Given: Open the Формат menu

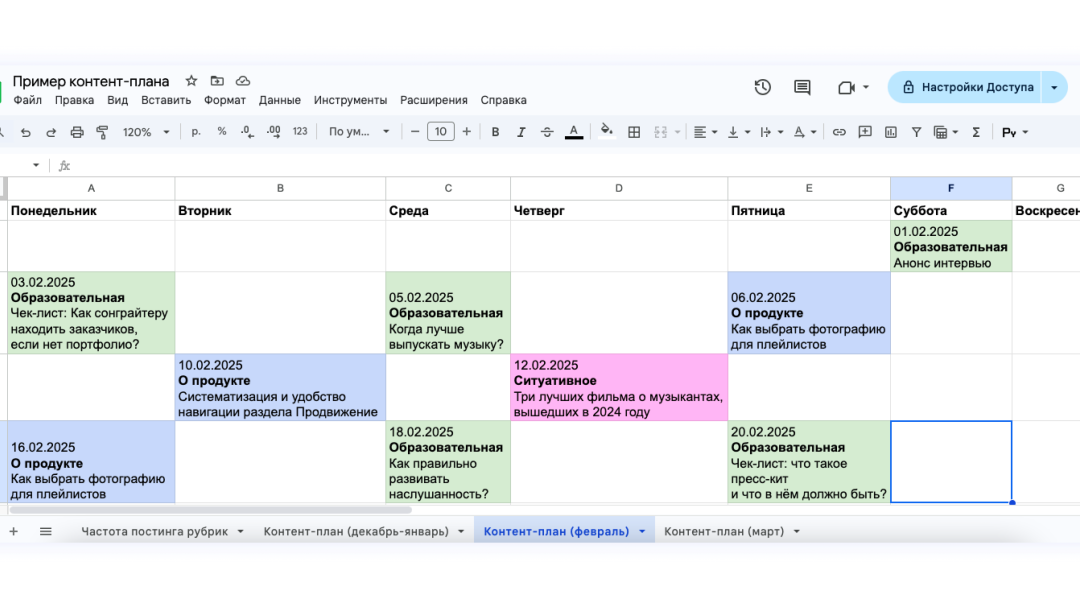Looking at the screenshot, I should 224,100.
